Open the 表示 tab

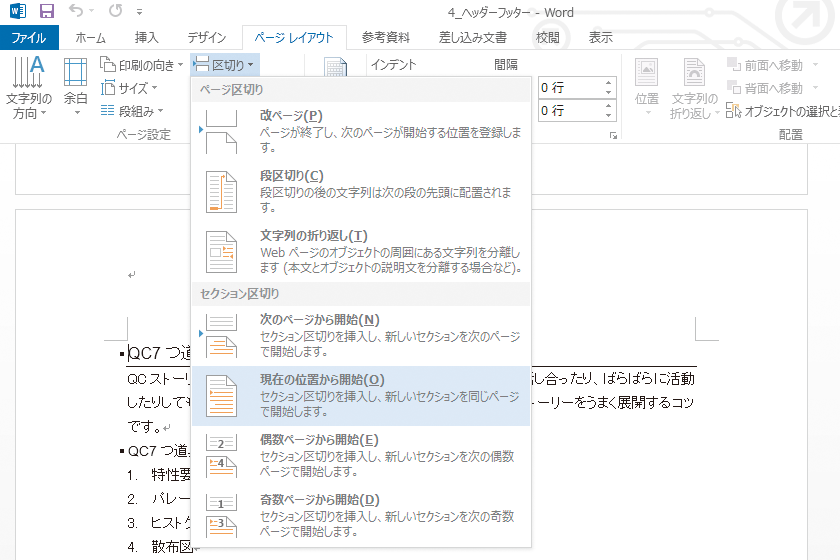(601, 38)
